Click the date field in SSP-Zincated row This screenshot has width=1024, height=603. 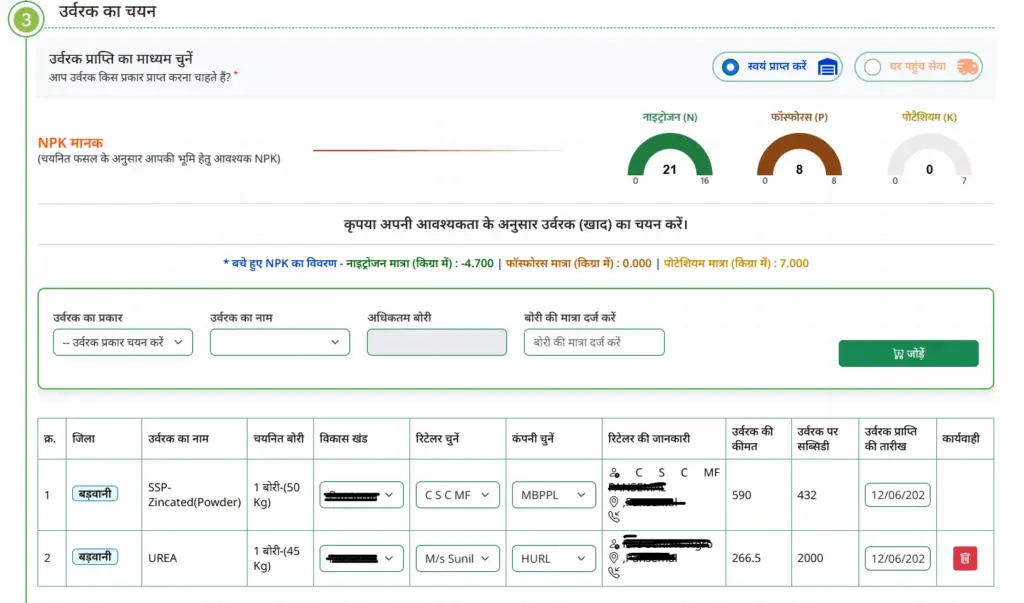[897, 495]
